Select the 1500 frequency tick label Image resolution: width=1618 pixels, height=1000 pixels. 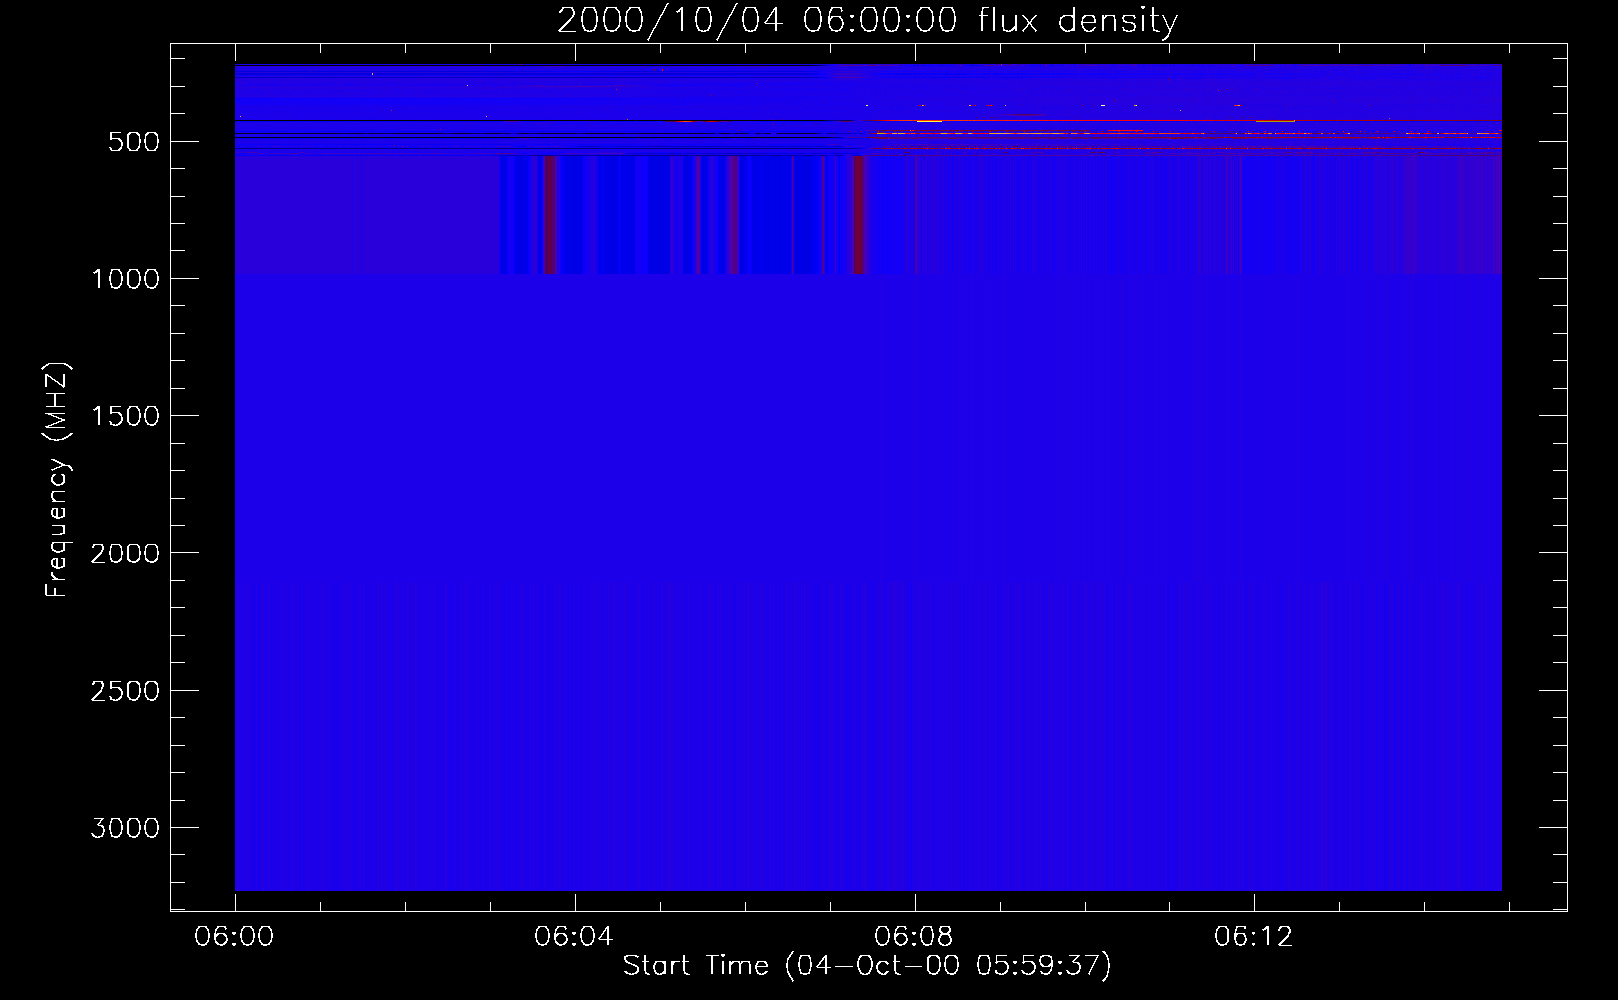click(125, 416)
